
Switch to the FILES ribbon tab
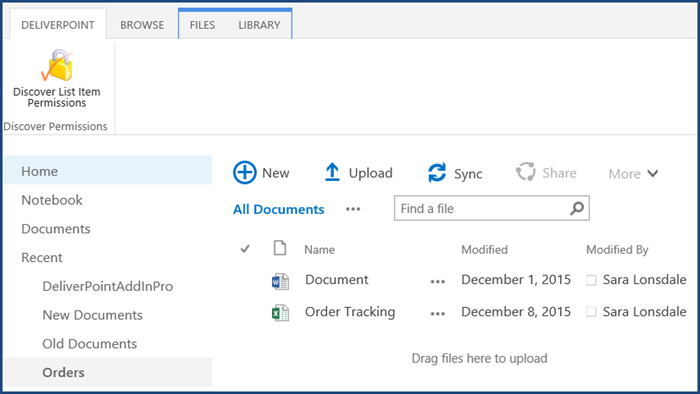[202, 25]
